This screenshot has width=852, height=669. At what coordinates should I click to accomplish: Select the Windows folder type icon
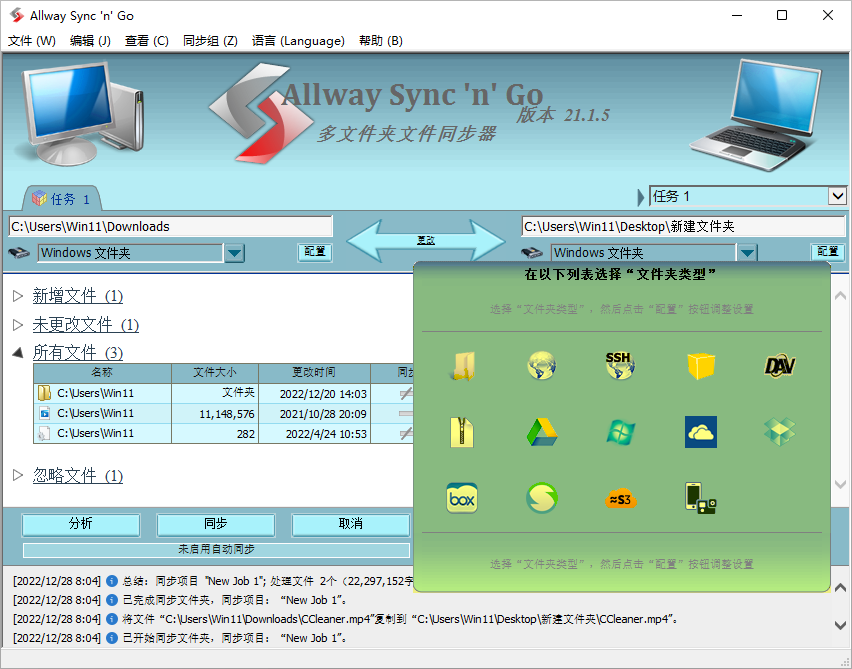[x=462, y=365]
